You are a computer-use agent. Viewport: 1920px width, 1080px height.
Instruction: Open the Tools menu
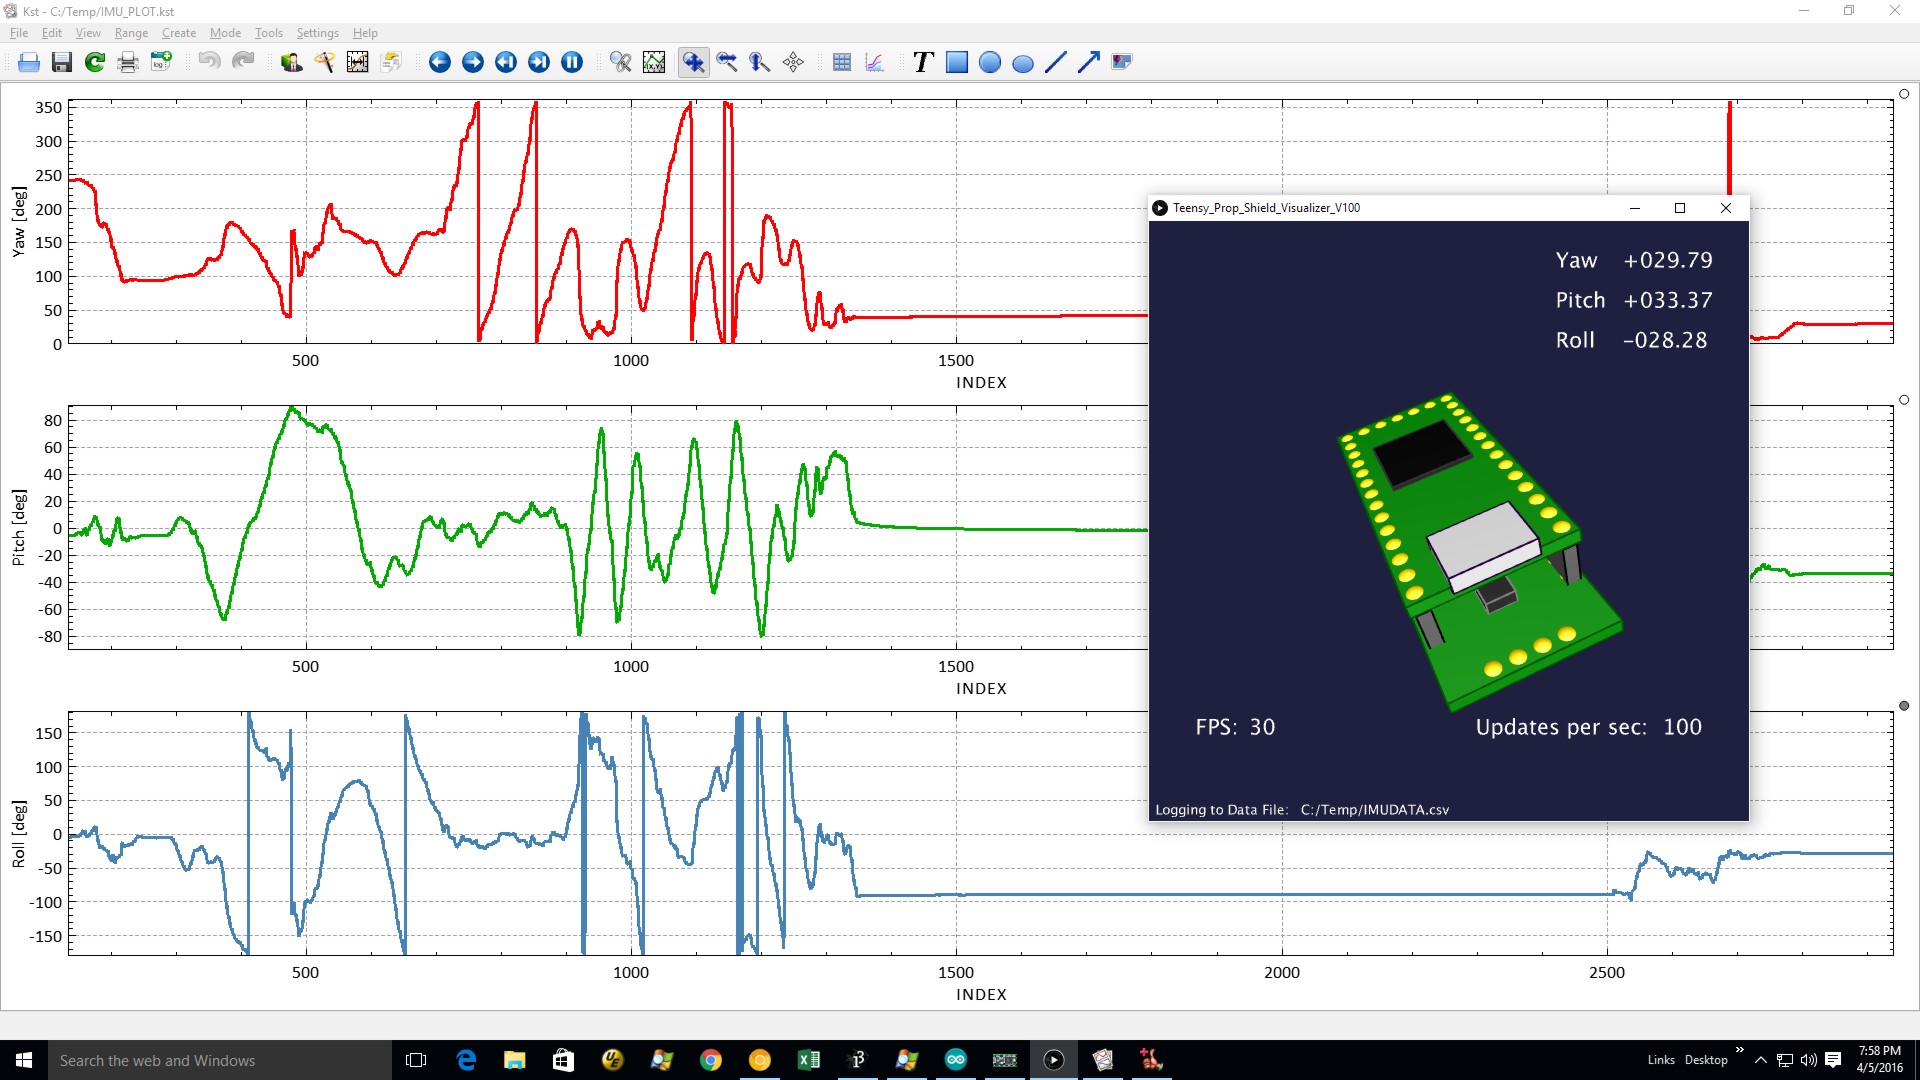tap(268, 33)
